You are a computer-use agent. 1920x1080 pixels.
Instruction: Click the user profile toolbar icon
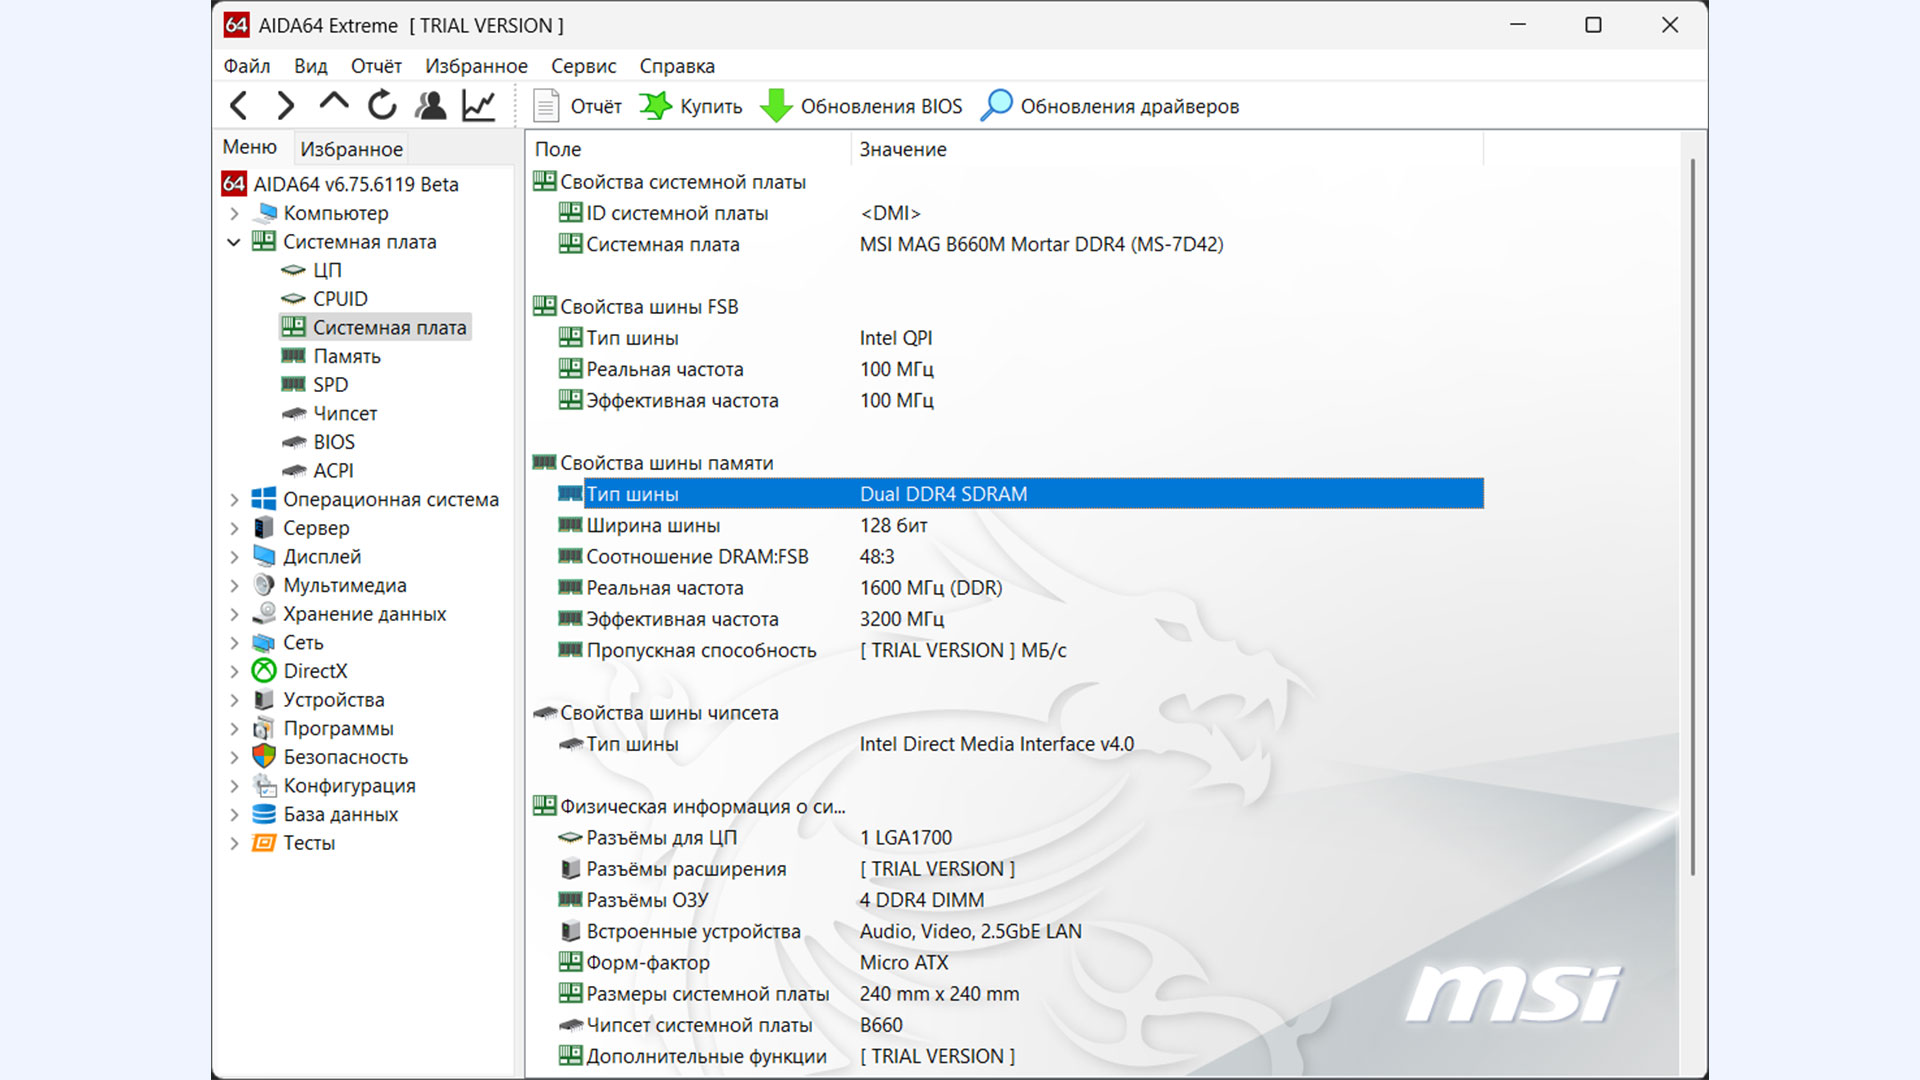[431, 105]
